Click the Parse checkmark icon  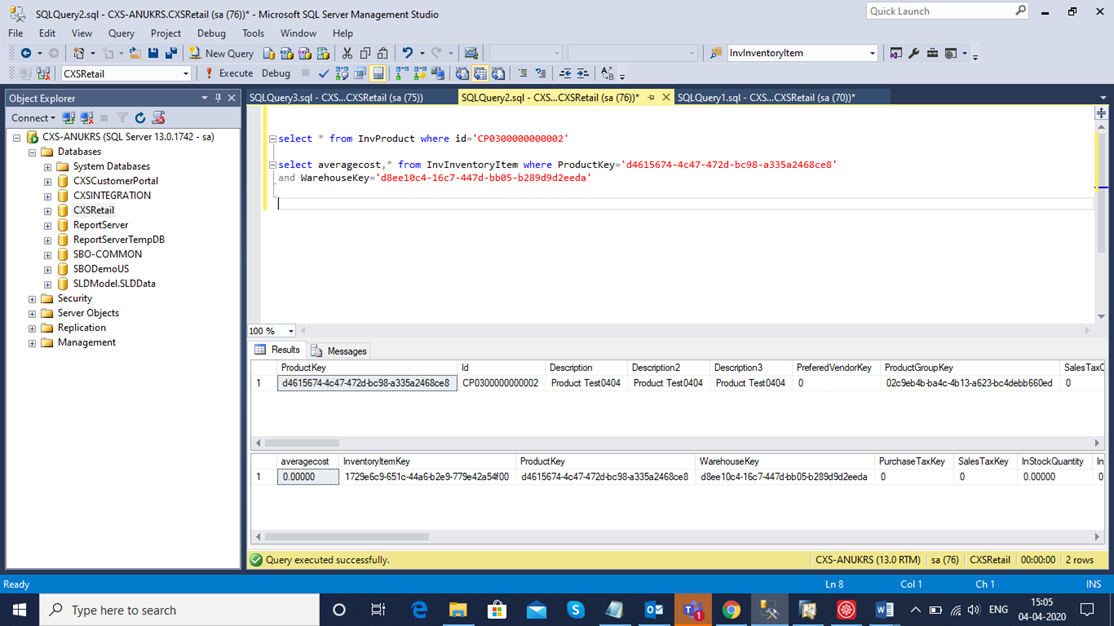(323, 74)
